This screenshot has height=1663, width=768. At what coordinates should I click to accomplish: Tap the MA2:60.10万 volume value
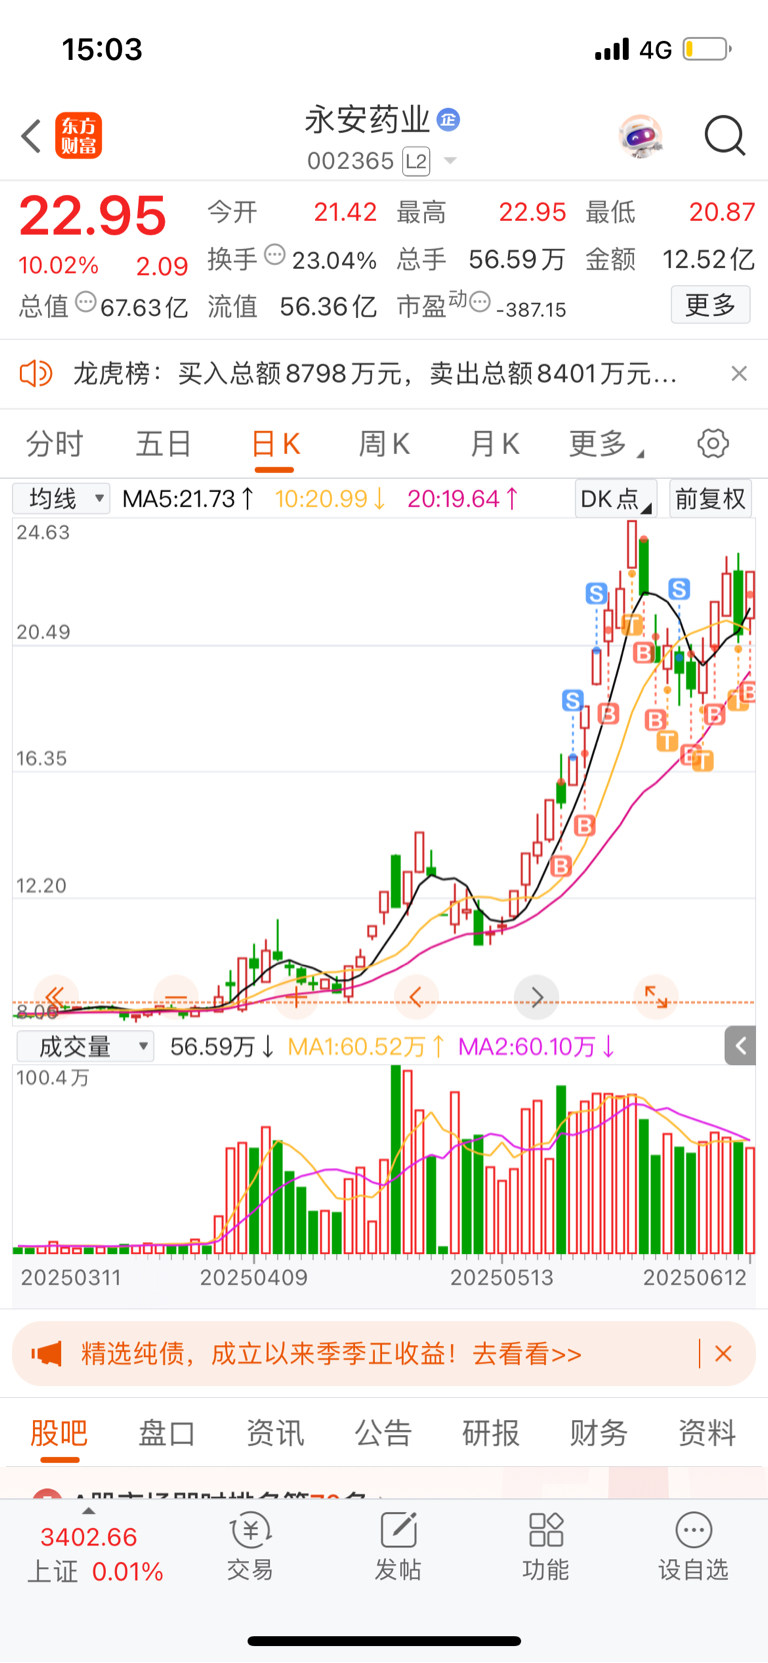pyautogui.click(x=537, y=1047)
